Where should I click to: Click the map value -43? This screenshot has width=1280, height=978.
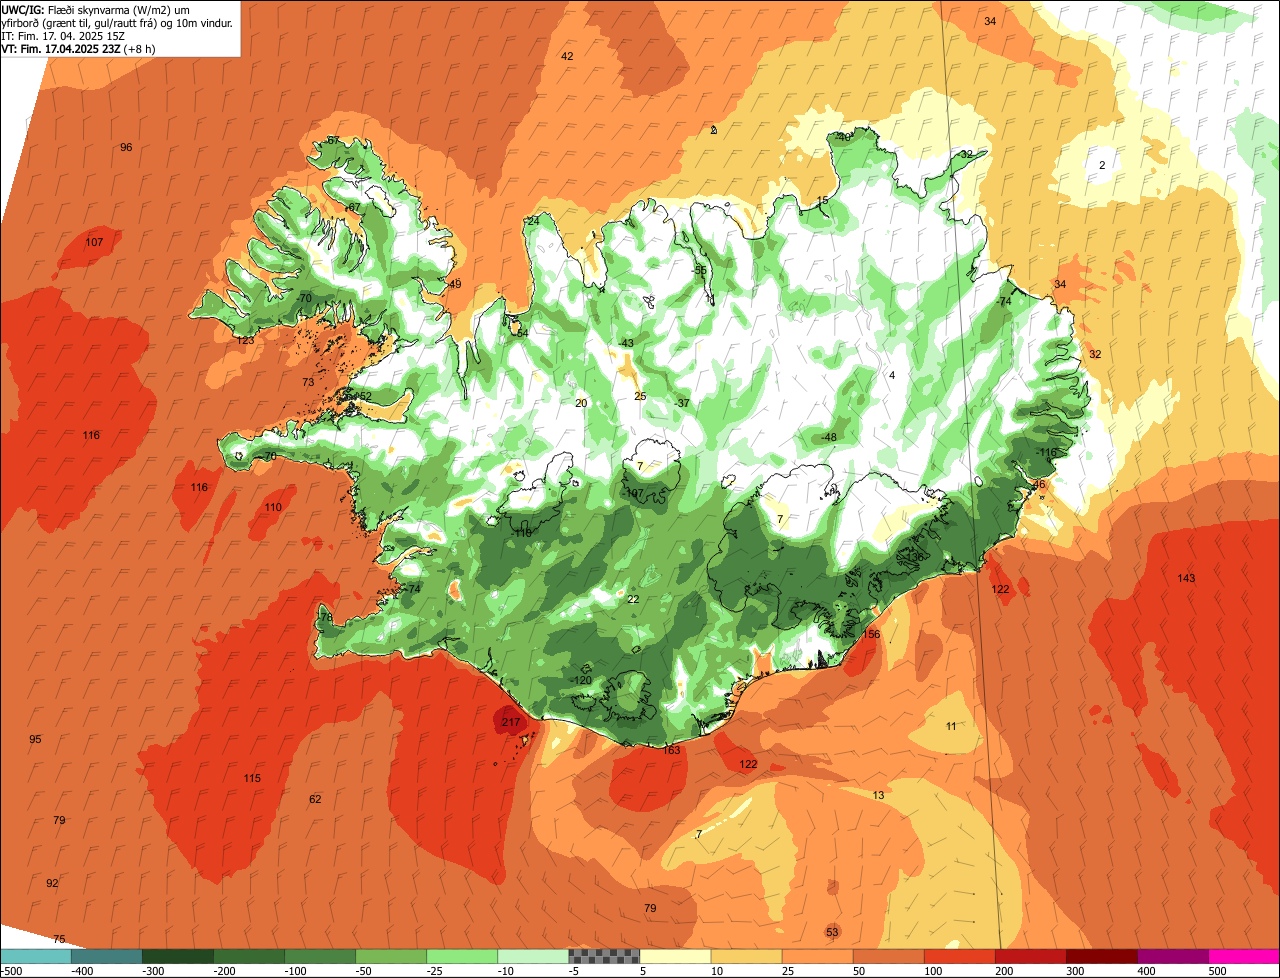pos(626,343)
